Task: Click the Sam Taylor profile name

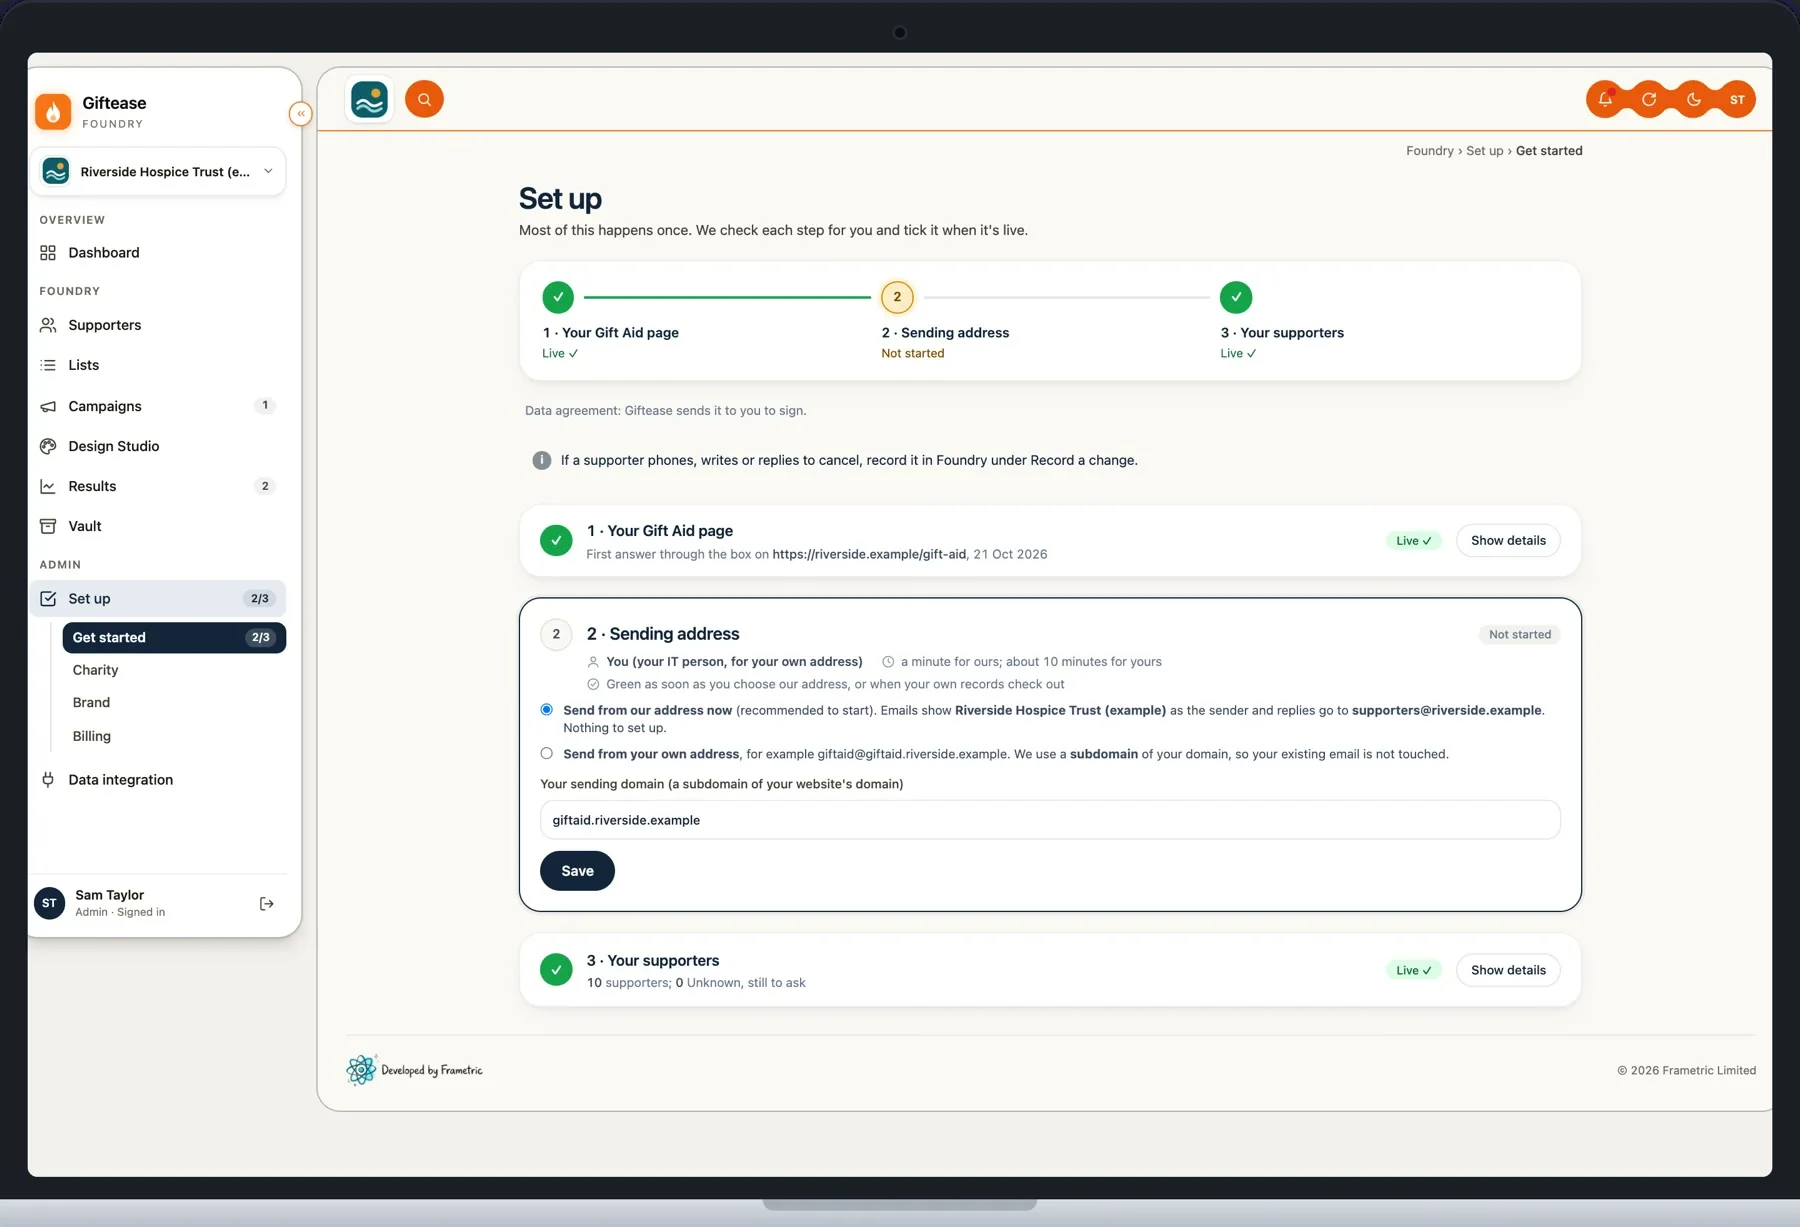Action: point(109,895)
